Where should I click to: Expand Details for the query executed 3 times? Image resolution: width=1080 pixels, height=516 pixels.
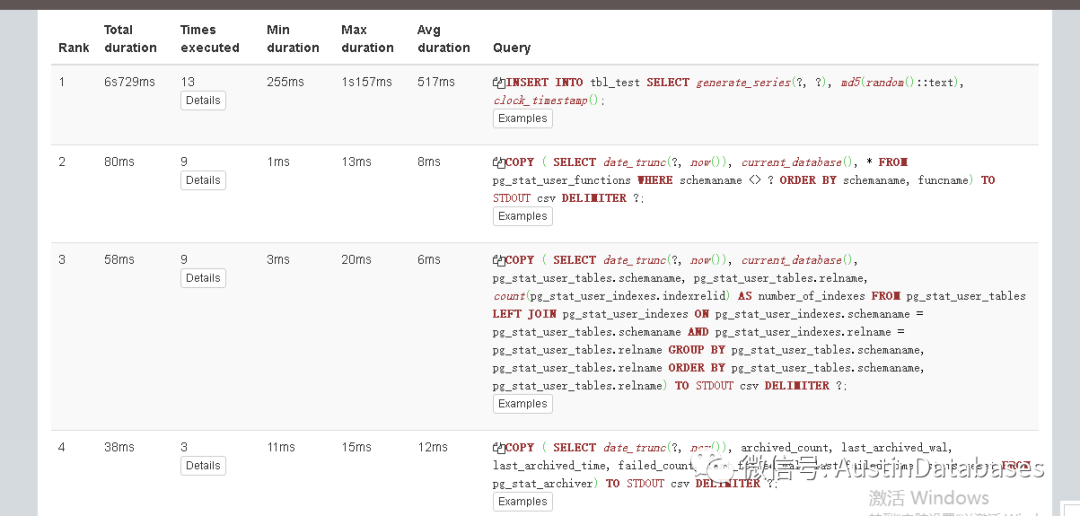pos(203,466)
